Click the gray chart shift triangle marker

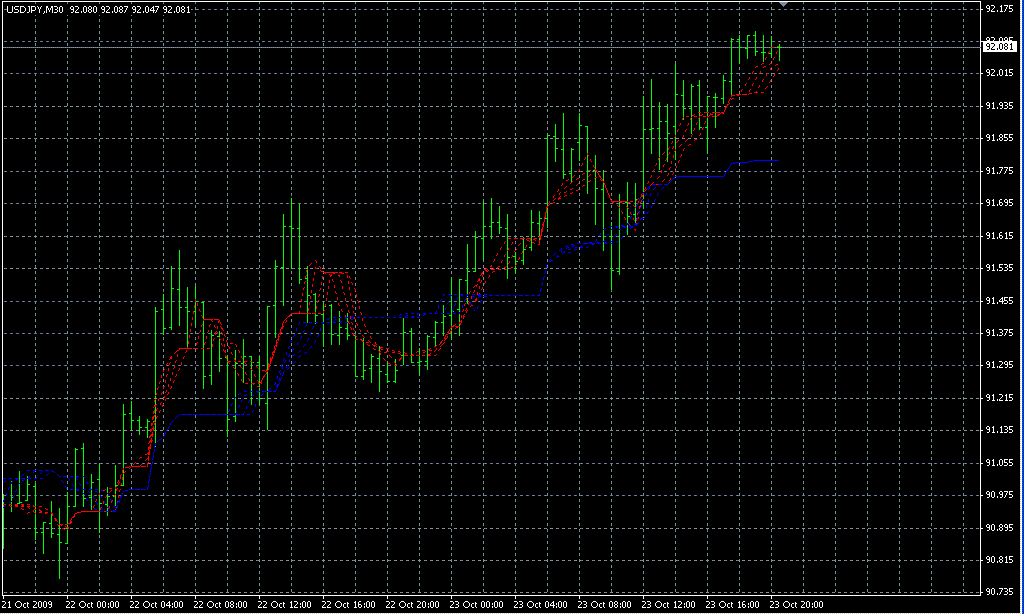coord(784,4)
